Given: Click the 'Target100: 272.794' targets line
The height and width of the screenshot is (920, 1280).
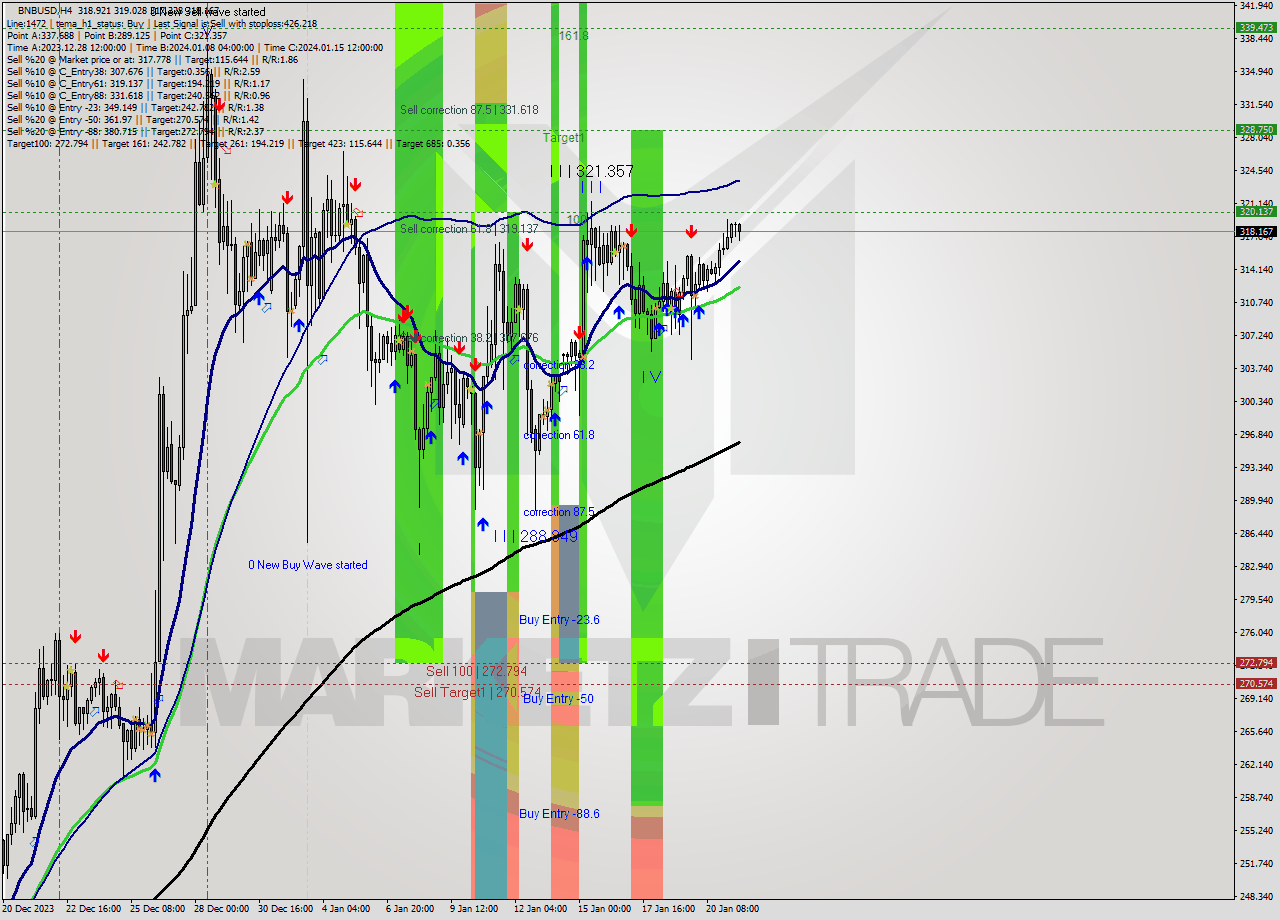Looking at the screenshot, I should pyautogui.click(x=238, y=144).
